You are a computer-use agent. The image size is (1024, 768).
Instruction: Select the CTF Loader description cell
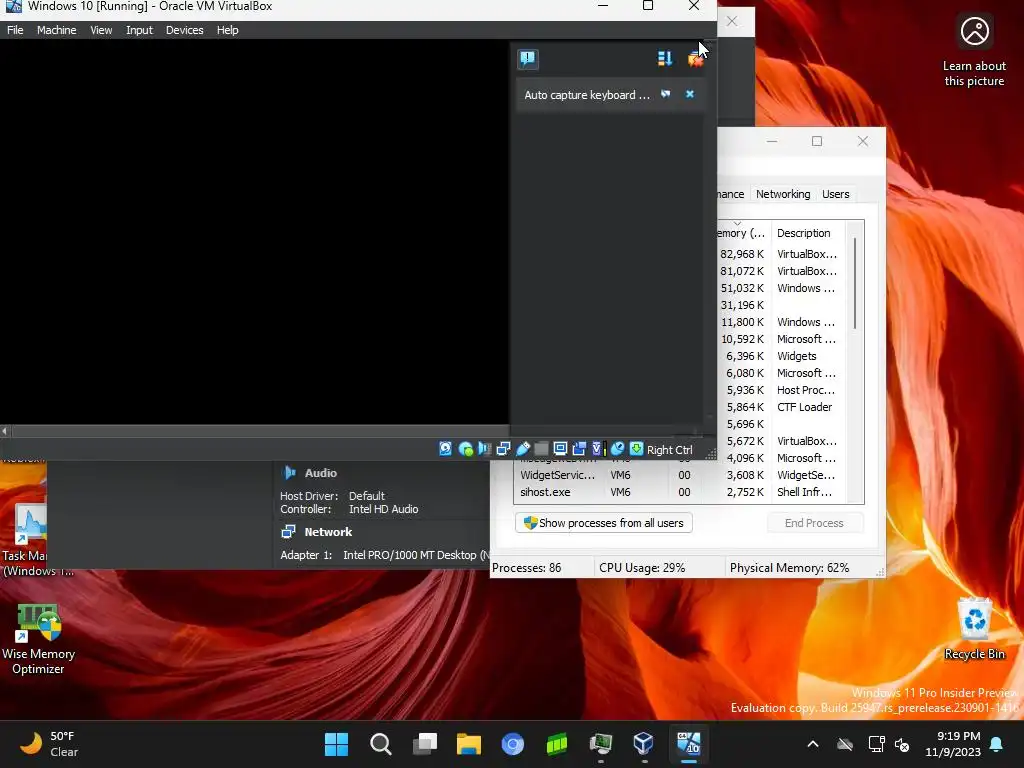coord(804,408)
